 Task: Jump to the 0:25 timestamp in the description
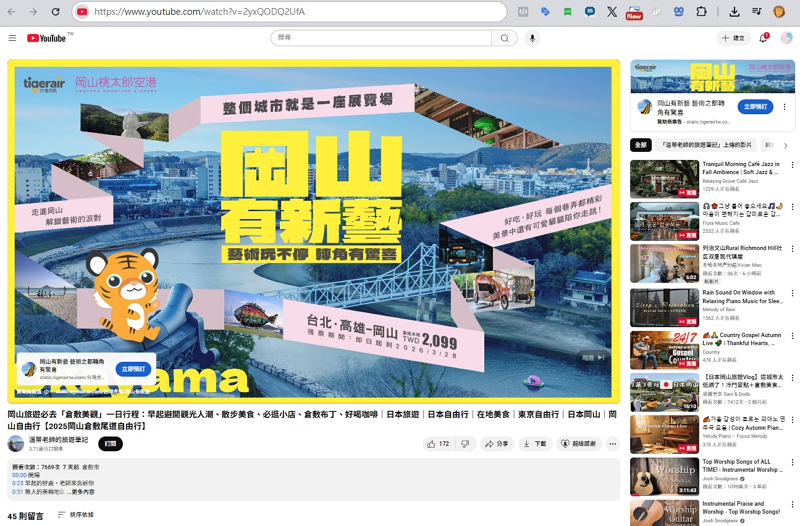[x=17, y=483]
